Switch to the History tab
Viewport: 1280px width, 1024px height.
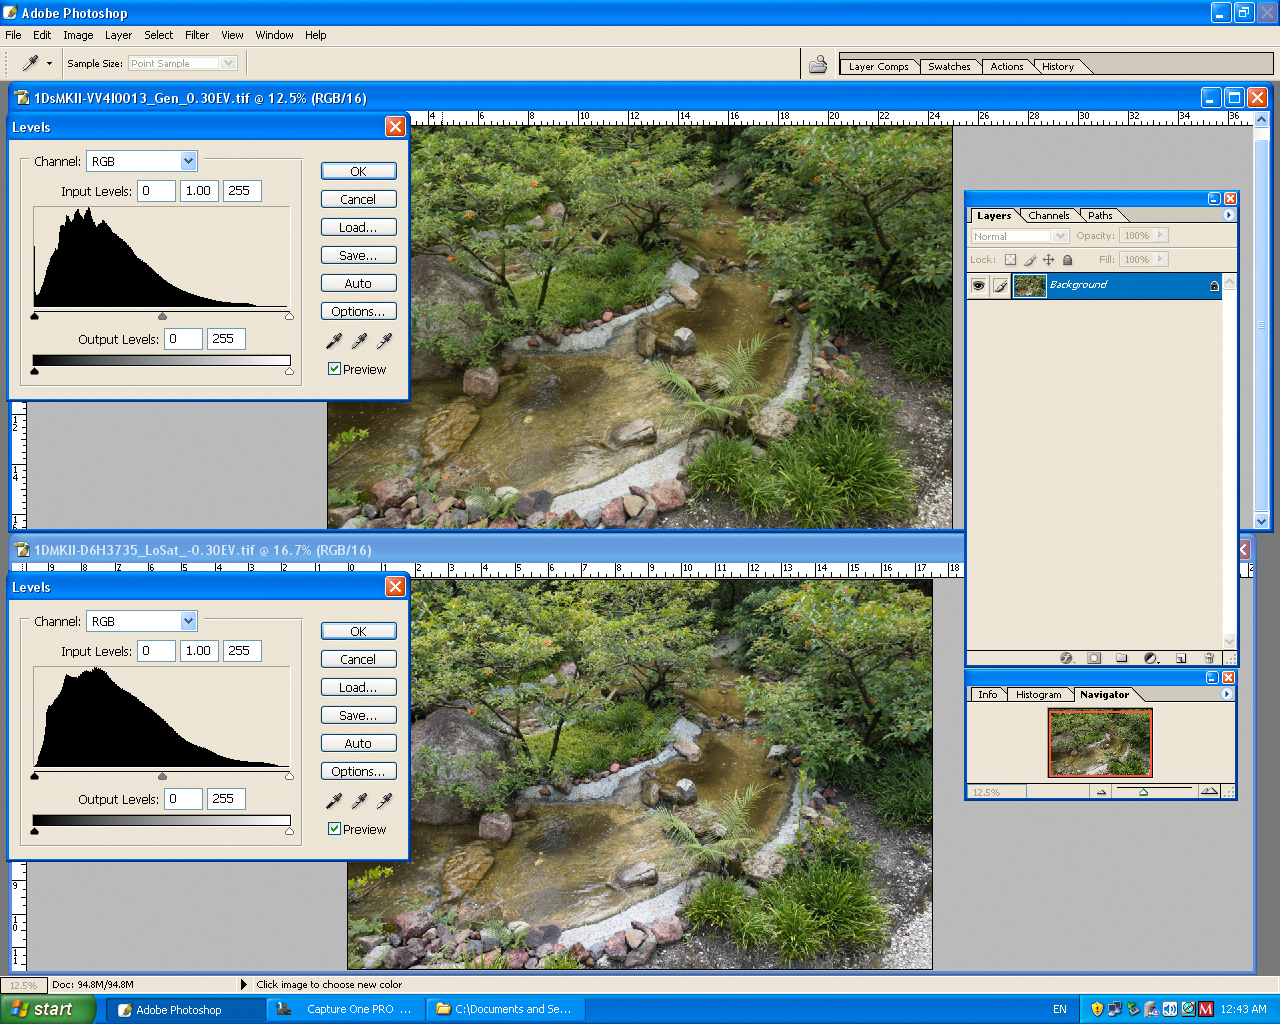point(1058,67)
